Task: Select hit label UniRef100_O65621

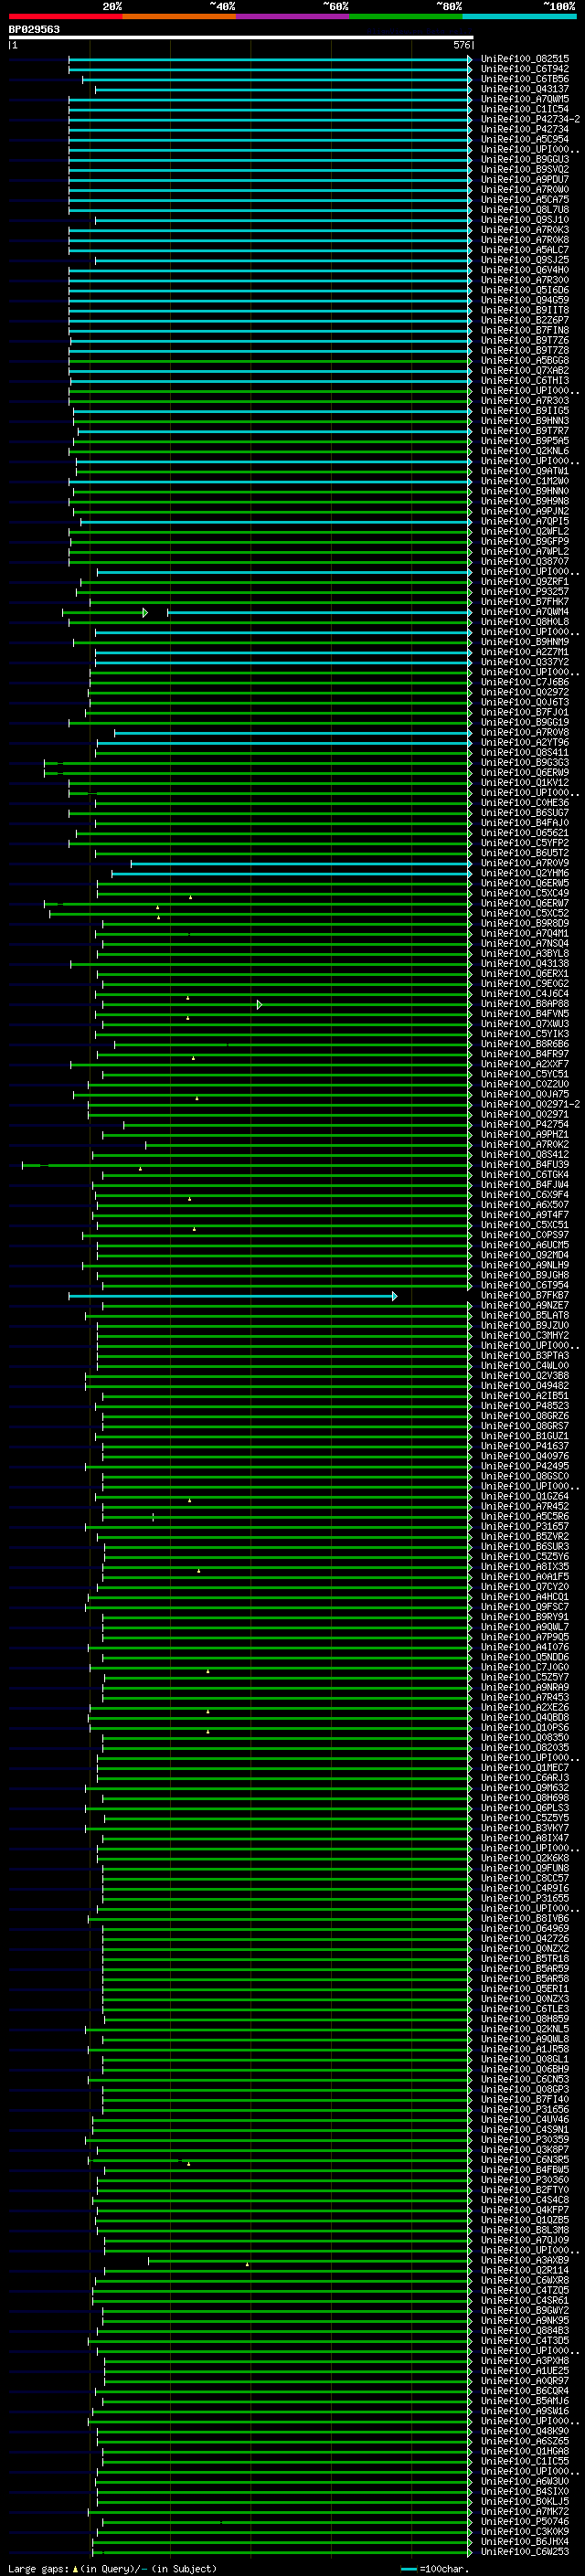Action: click(525, 833)
